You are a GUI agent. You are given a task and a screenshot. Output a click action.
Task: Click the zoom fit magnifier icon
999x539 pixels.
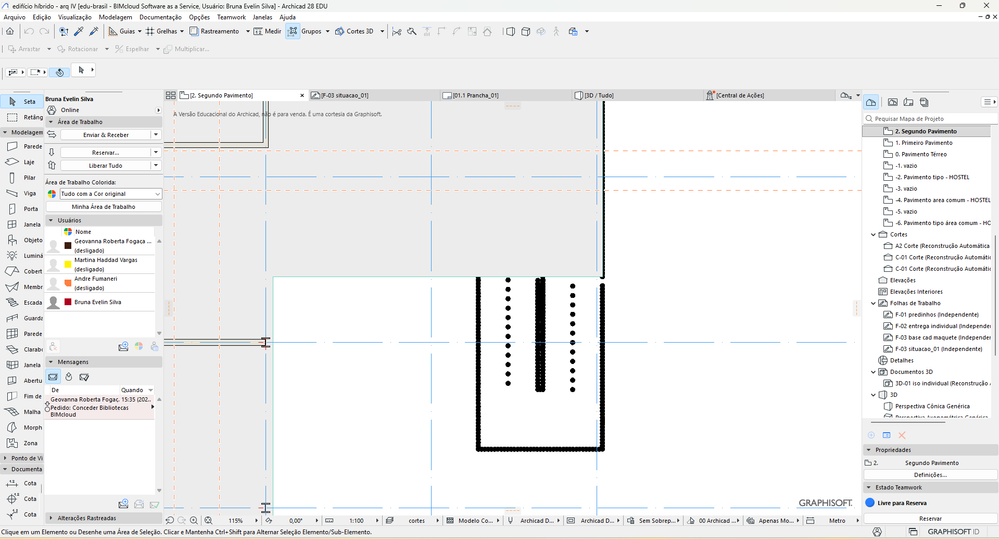(x=208, y=521)
